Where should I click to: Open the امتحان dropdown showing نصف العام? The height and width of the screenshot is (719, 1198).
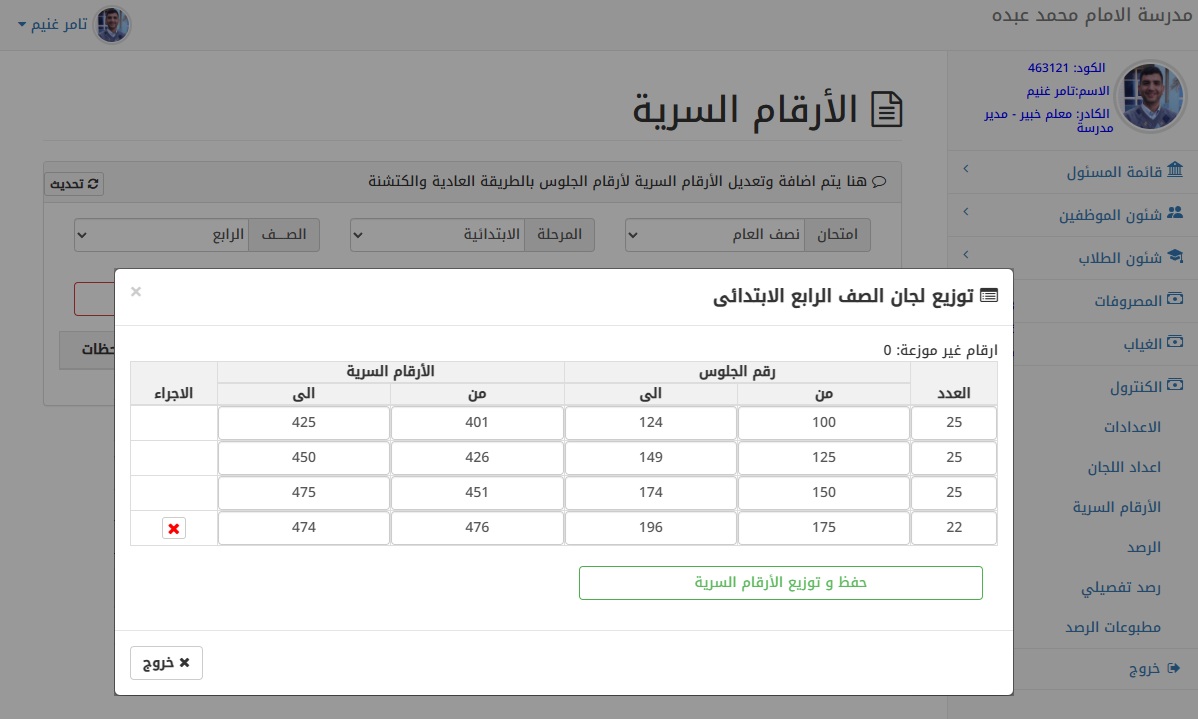click(715, 236)
